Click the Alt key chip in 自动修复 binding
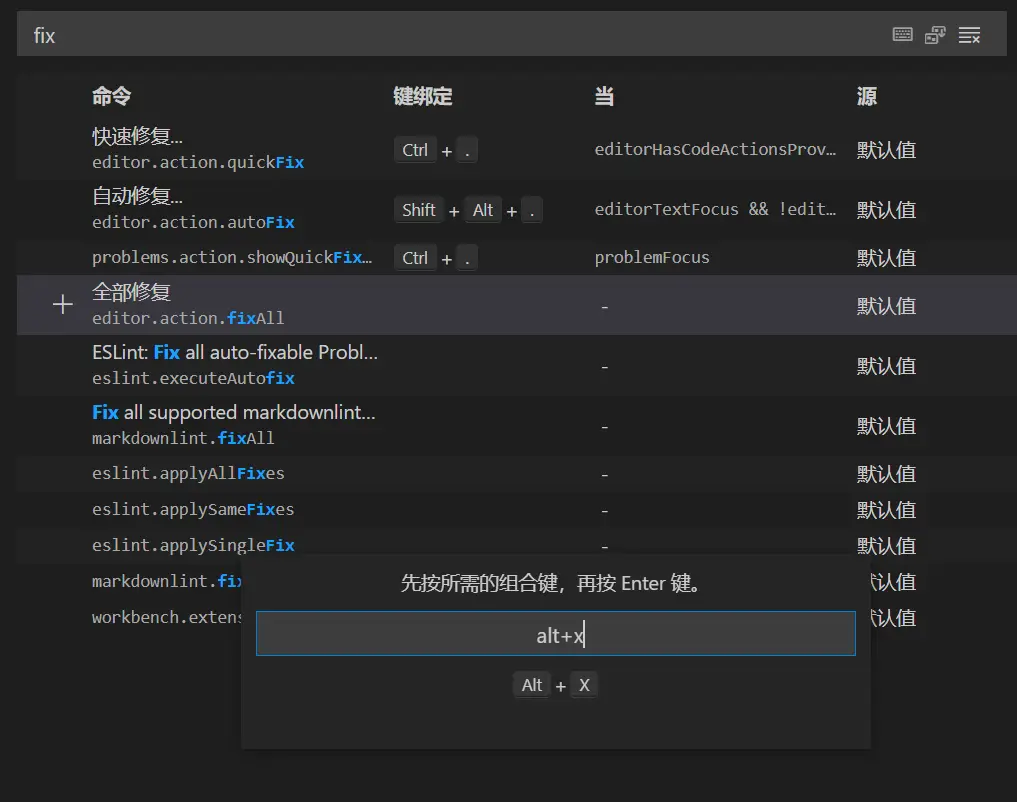Screen dimensions: 1017x802 pos(483,210)
